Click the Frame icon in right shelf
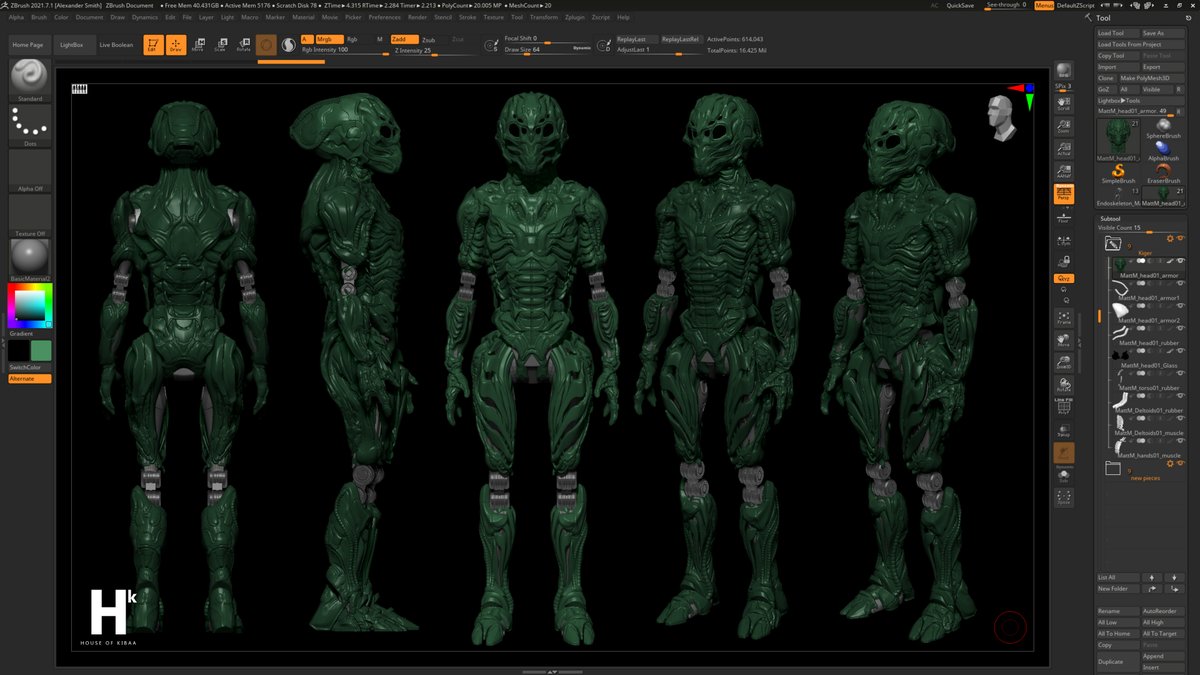The image size is (1200, 675). pyautogui.click(x=1064, y=319)
